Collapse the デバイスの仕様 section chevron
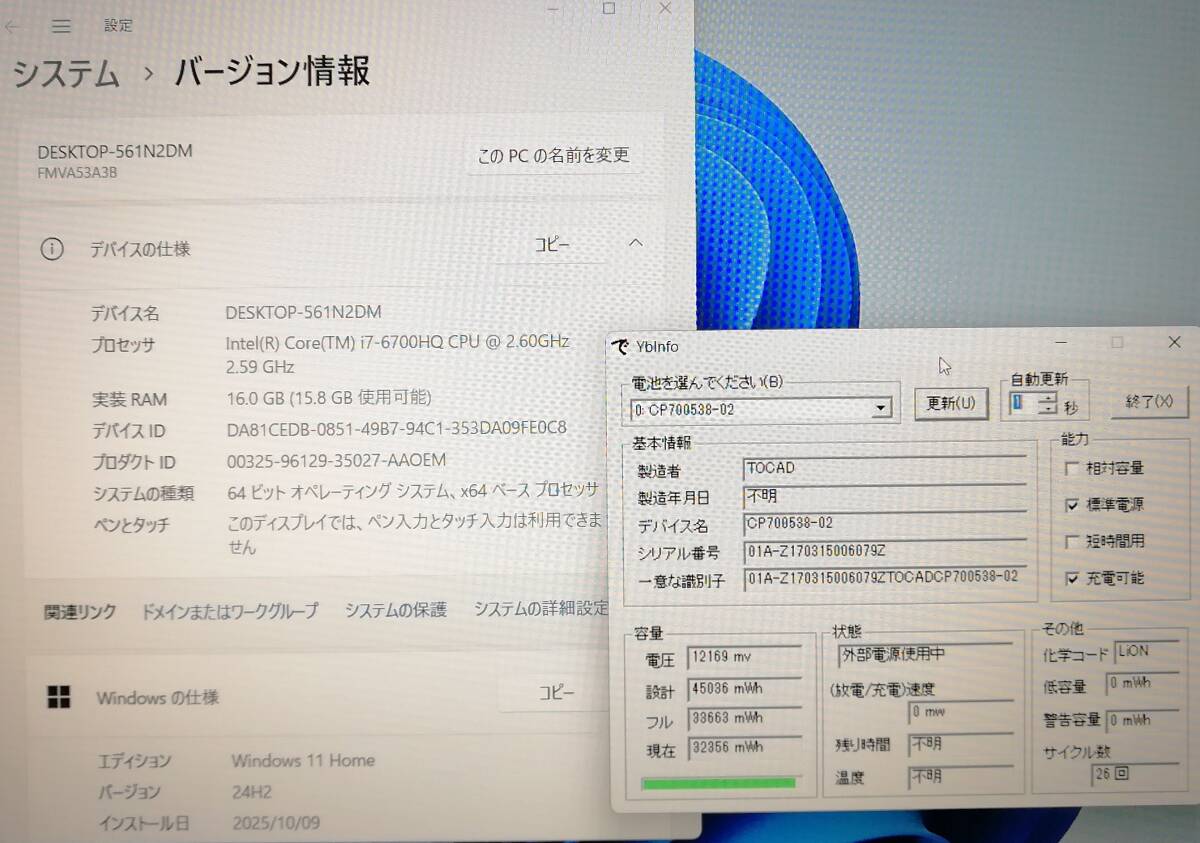Screen dimensions: 1200x843 point(636,243)
